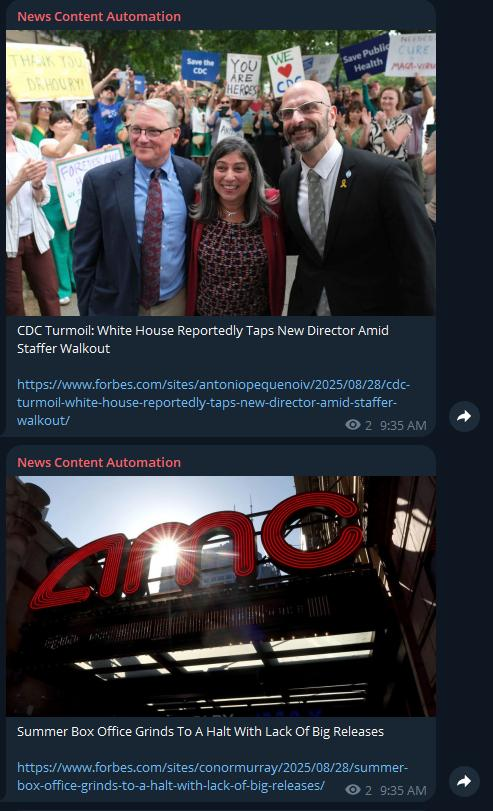Click News Content Automation name on second post
The height and width of the screenshot is (811, 493).
pos(99,462)
